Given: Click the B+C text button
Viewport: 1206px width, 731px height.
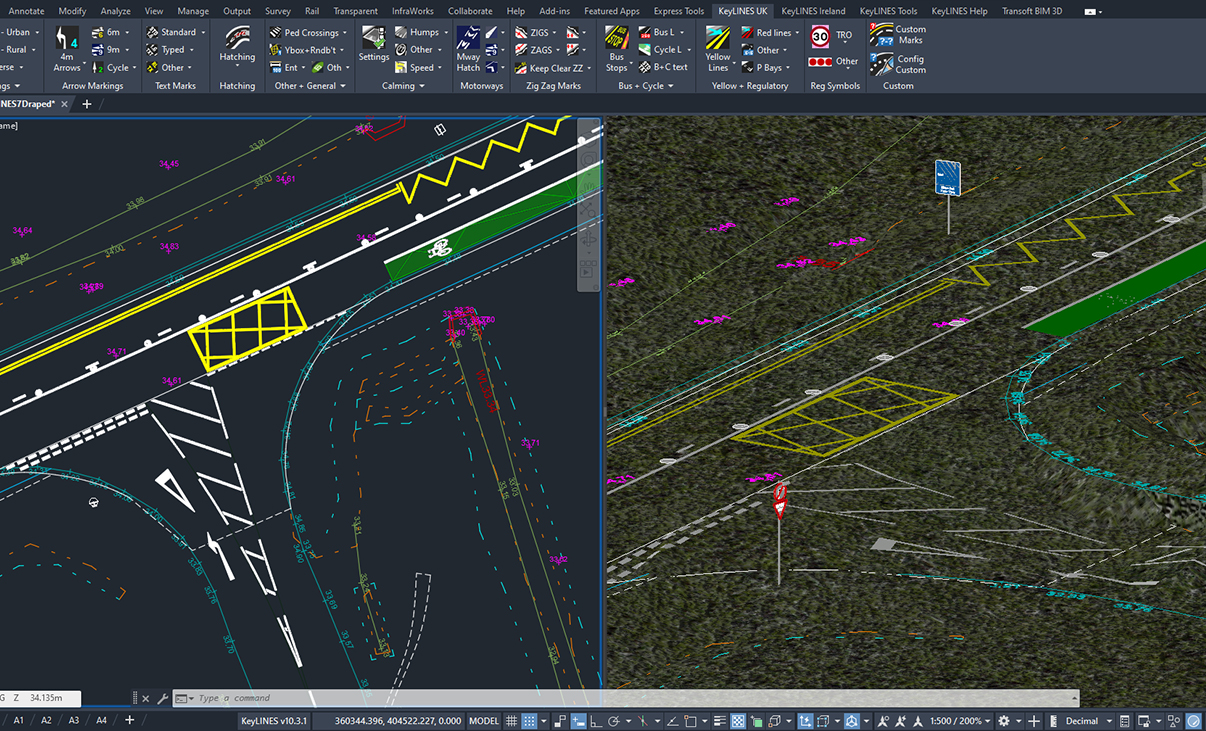Looking at the screenshot, I should 668,66.
